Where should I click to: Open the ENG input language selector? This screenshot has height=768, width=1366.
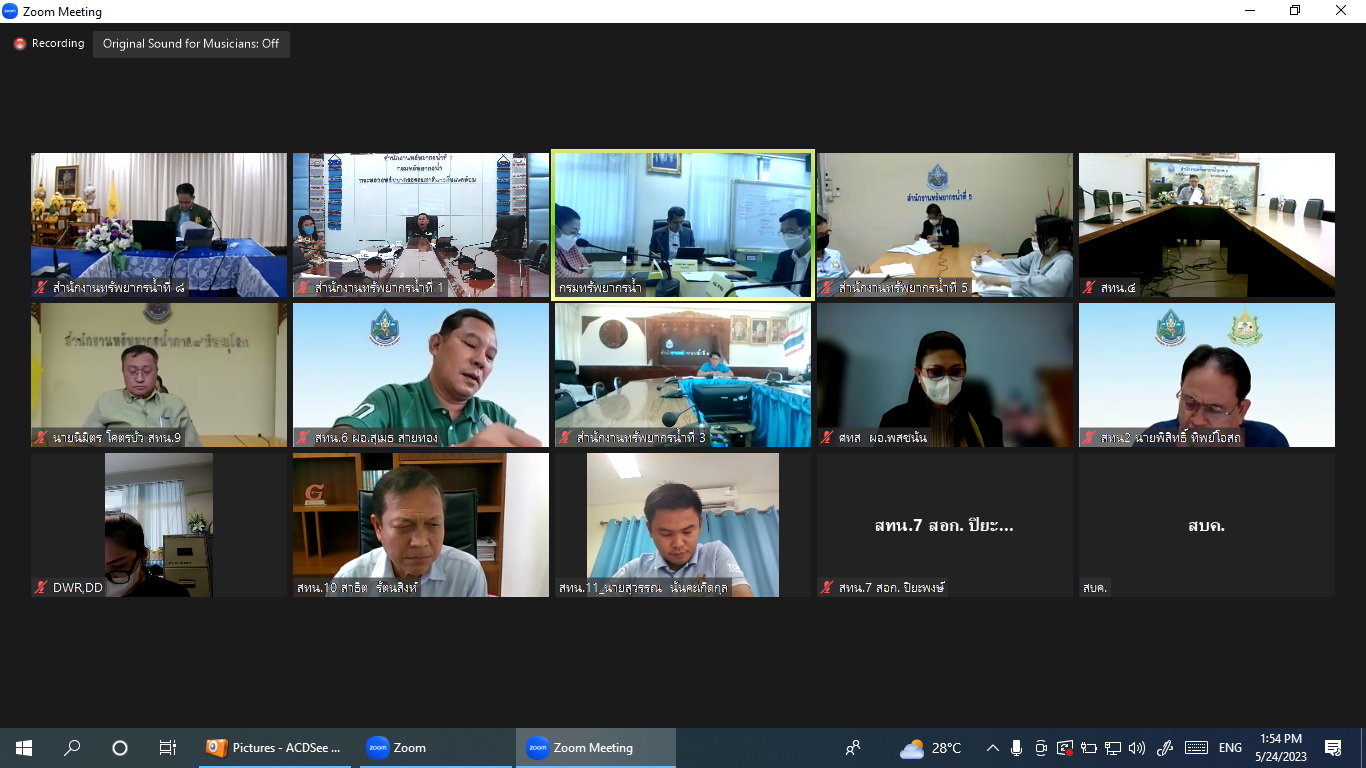point(1231,748)
